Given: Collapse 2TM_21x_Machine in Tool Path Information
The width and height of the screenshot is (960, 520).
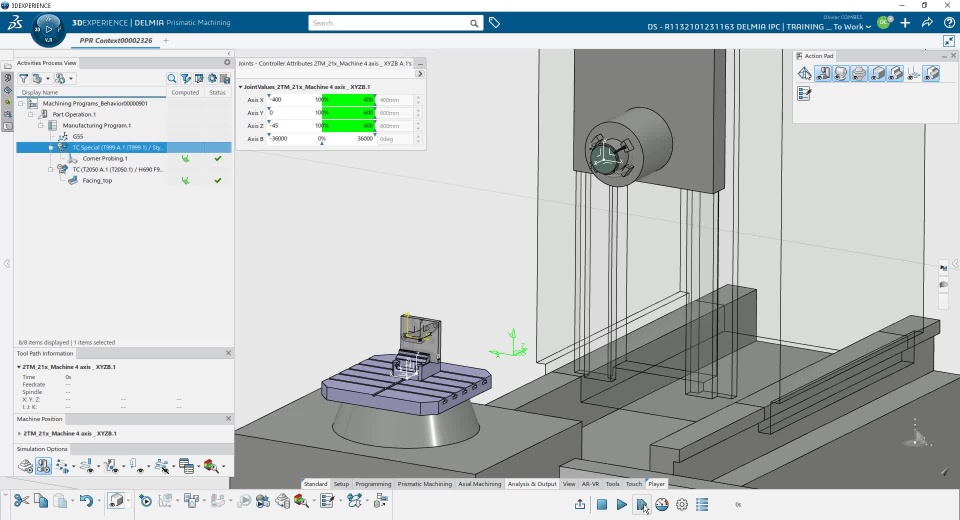Looking at the screenshot, I should [19, 367].
